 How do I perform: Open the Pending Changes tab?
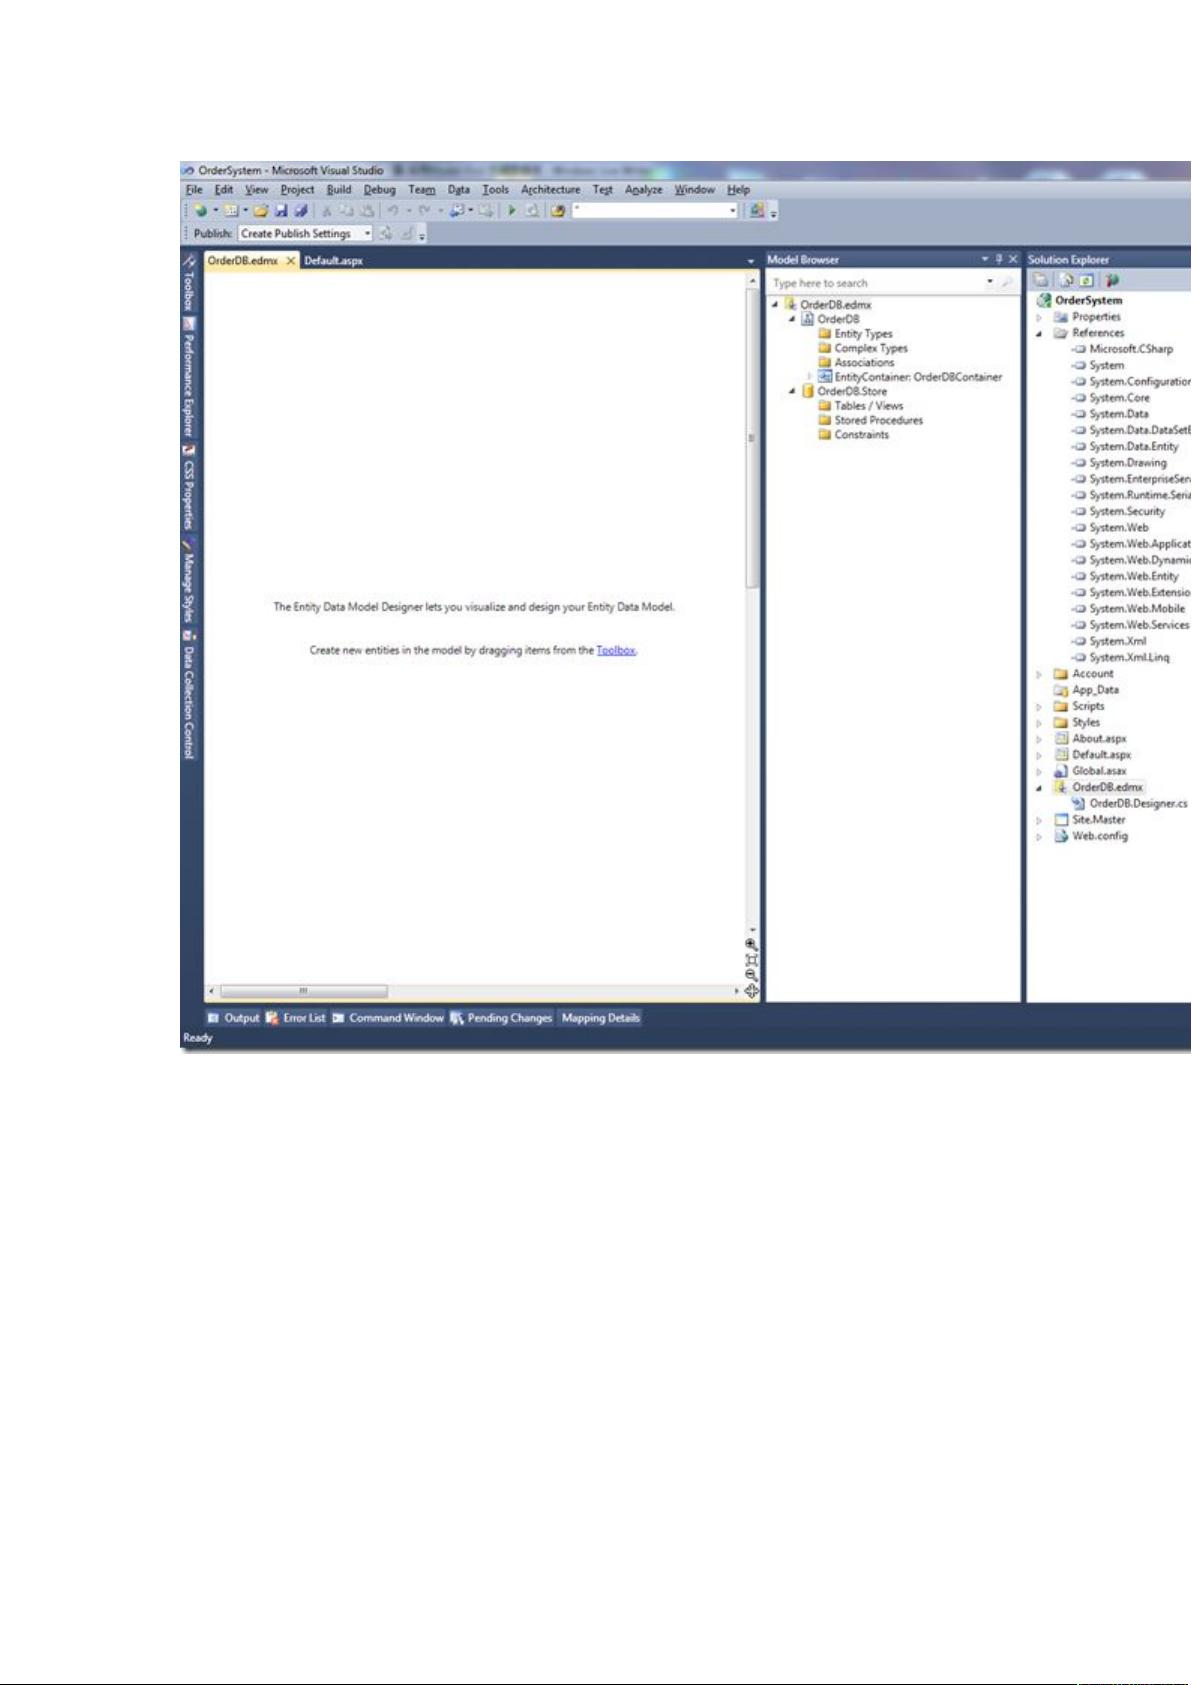click(x=501, y=1018)
